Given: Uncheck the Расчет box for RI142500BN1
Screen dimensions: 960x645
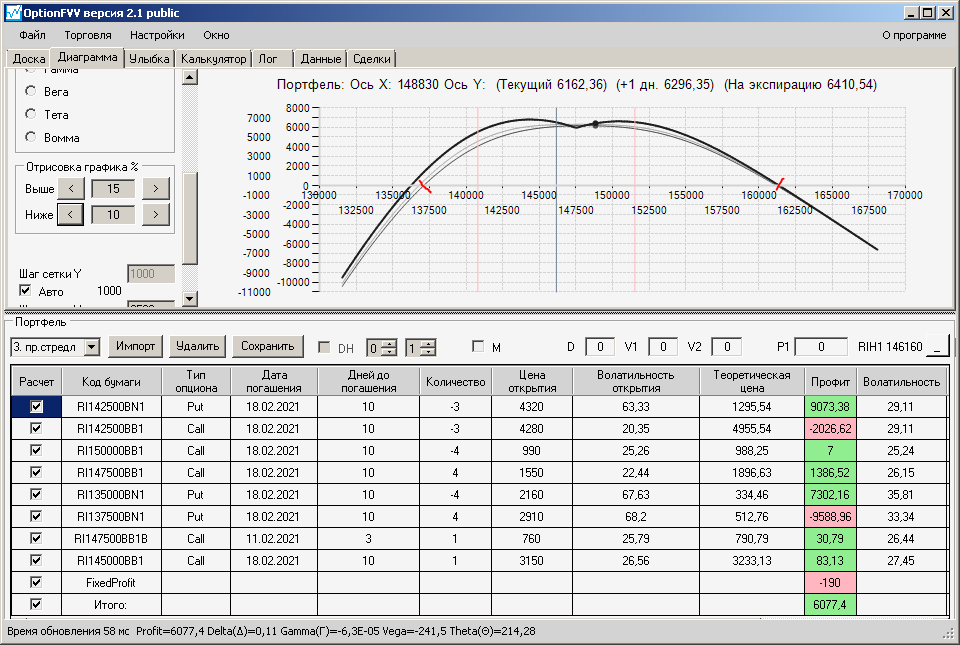Looking at the screenshot, I should 37,407.
